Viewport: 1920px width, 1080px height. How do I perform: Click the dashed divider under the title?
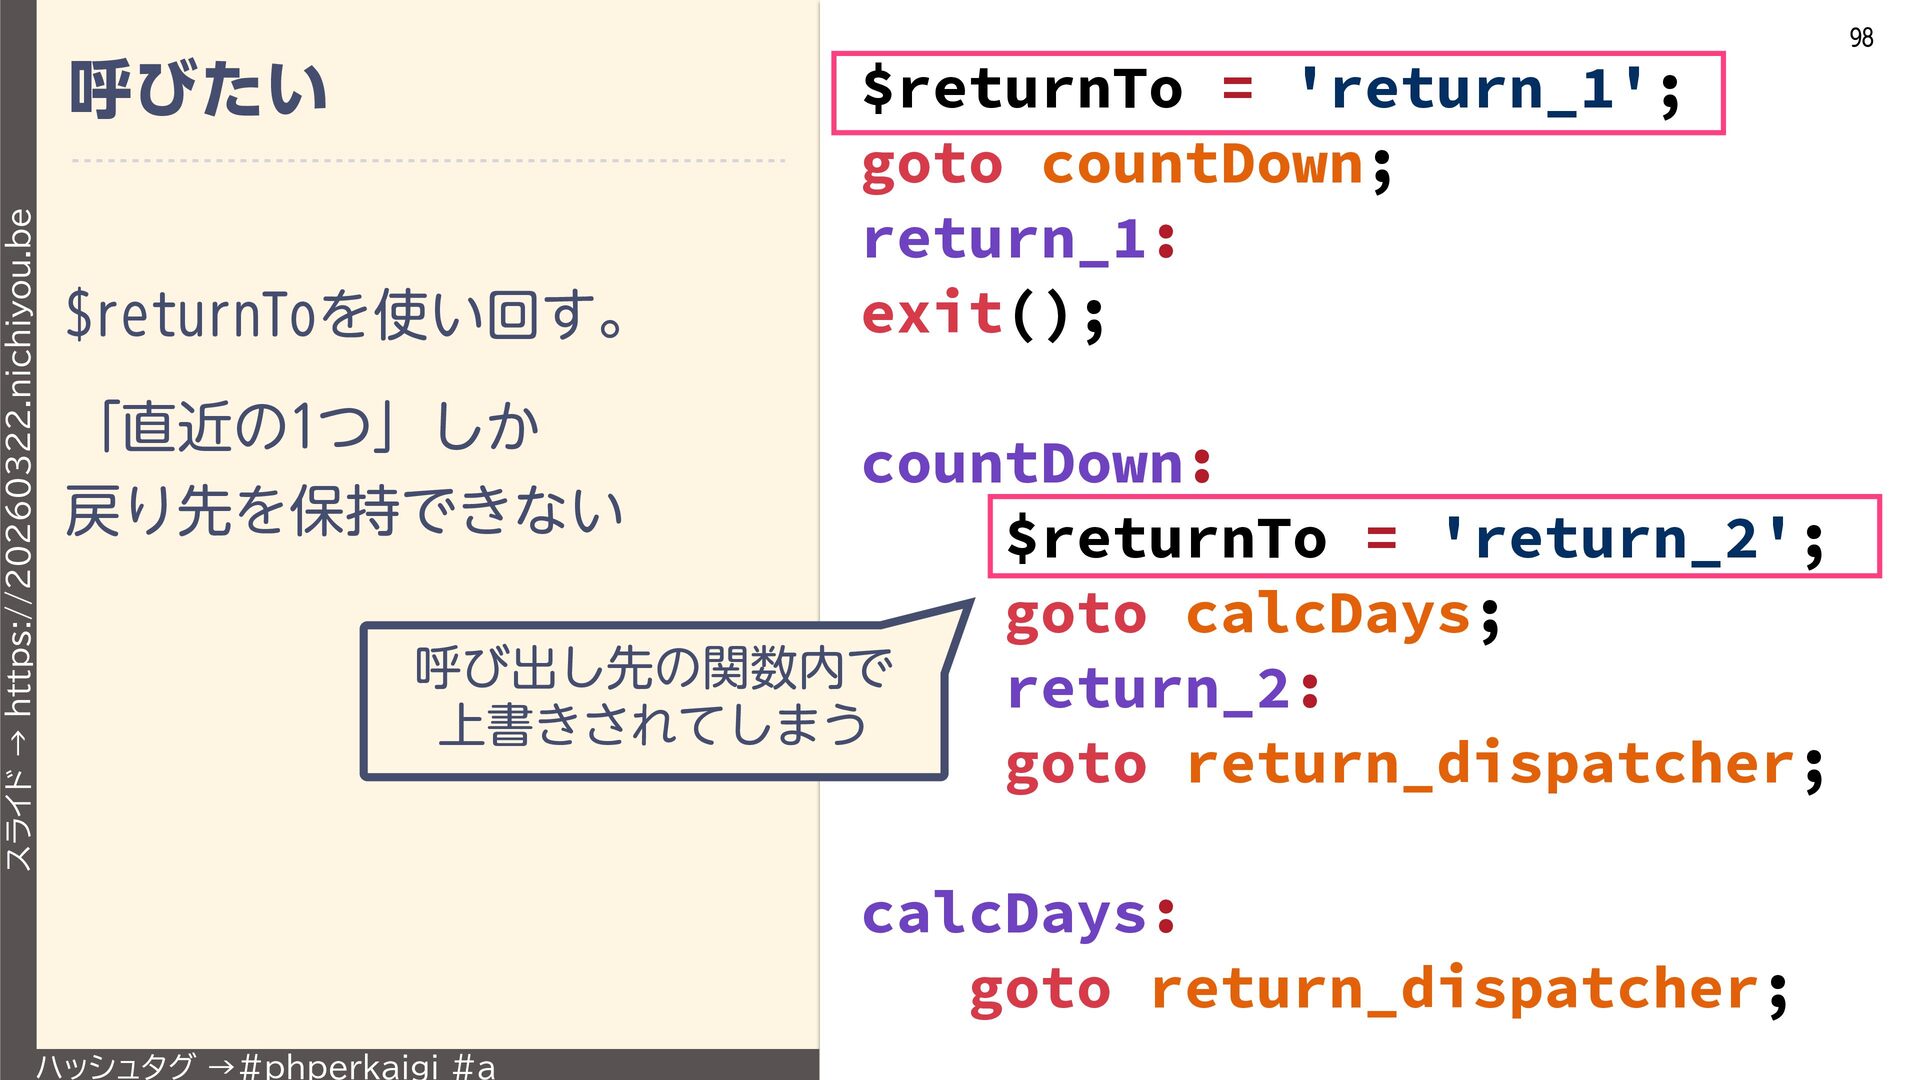pos(428,160)
